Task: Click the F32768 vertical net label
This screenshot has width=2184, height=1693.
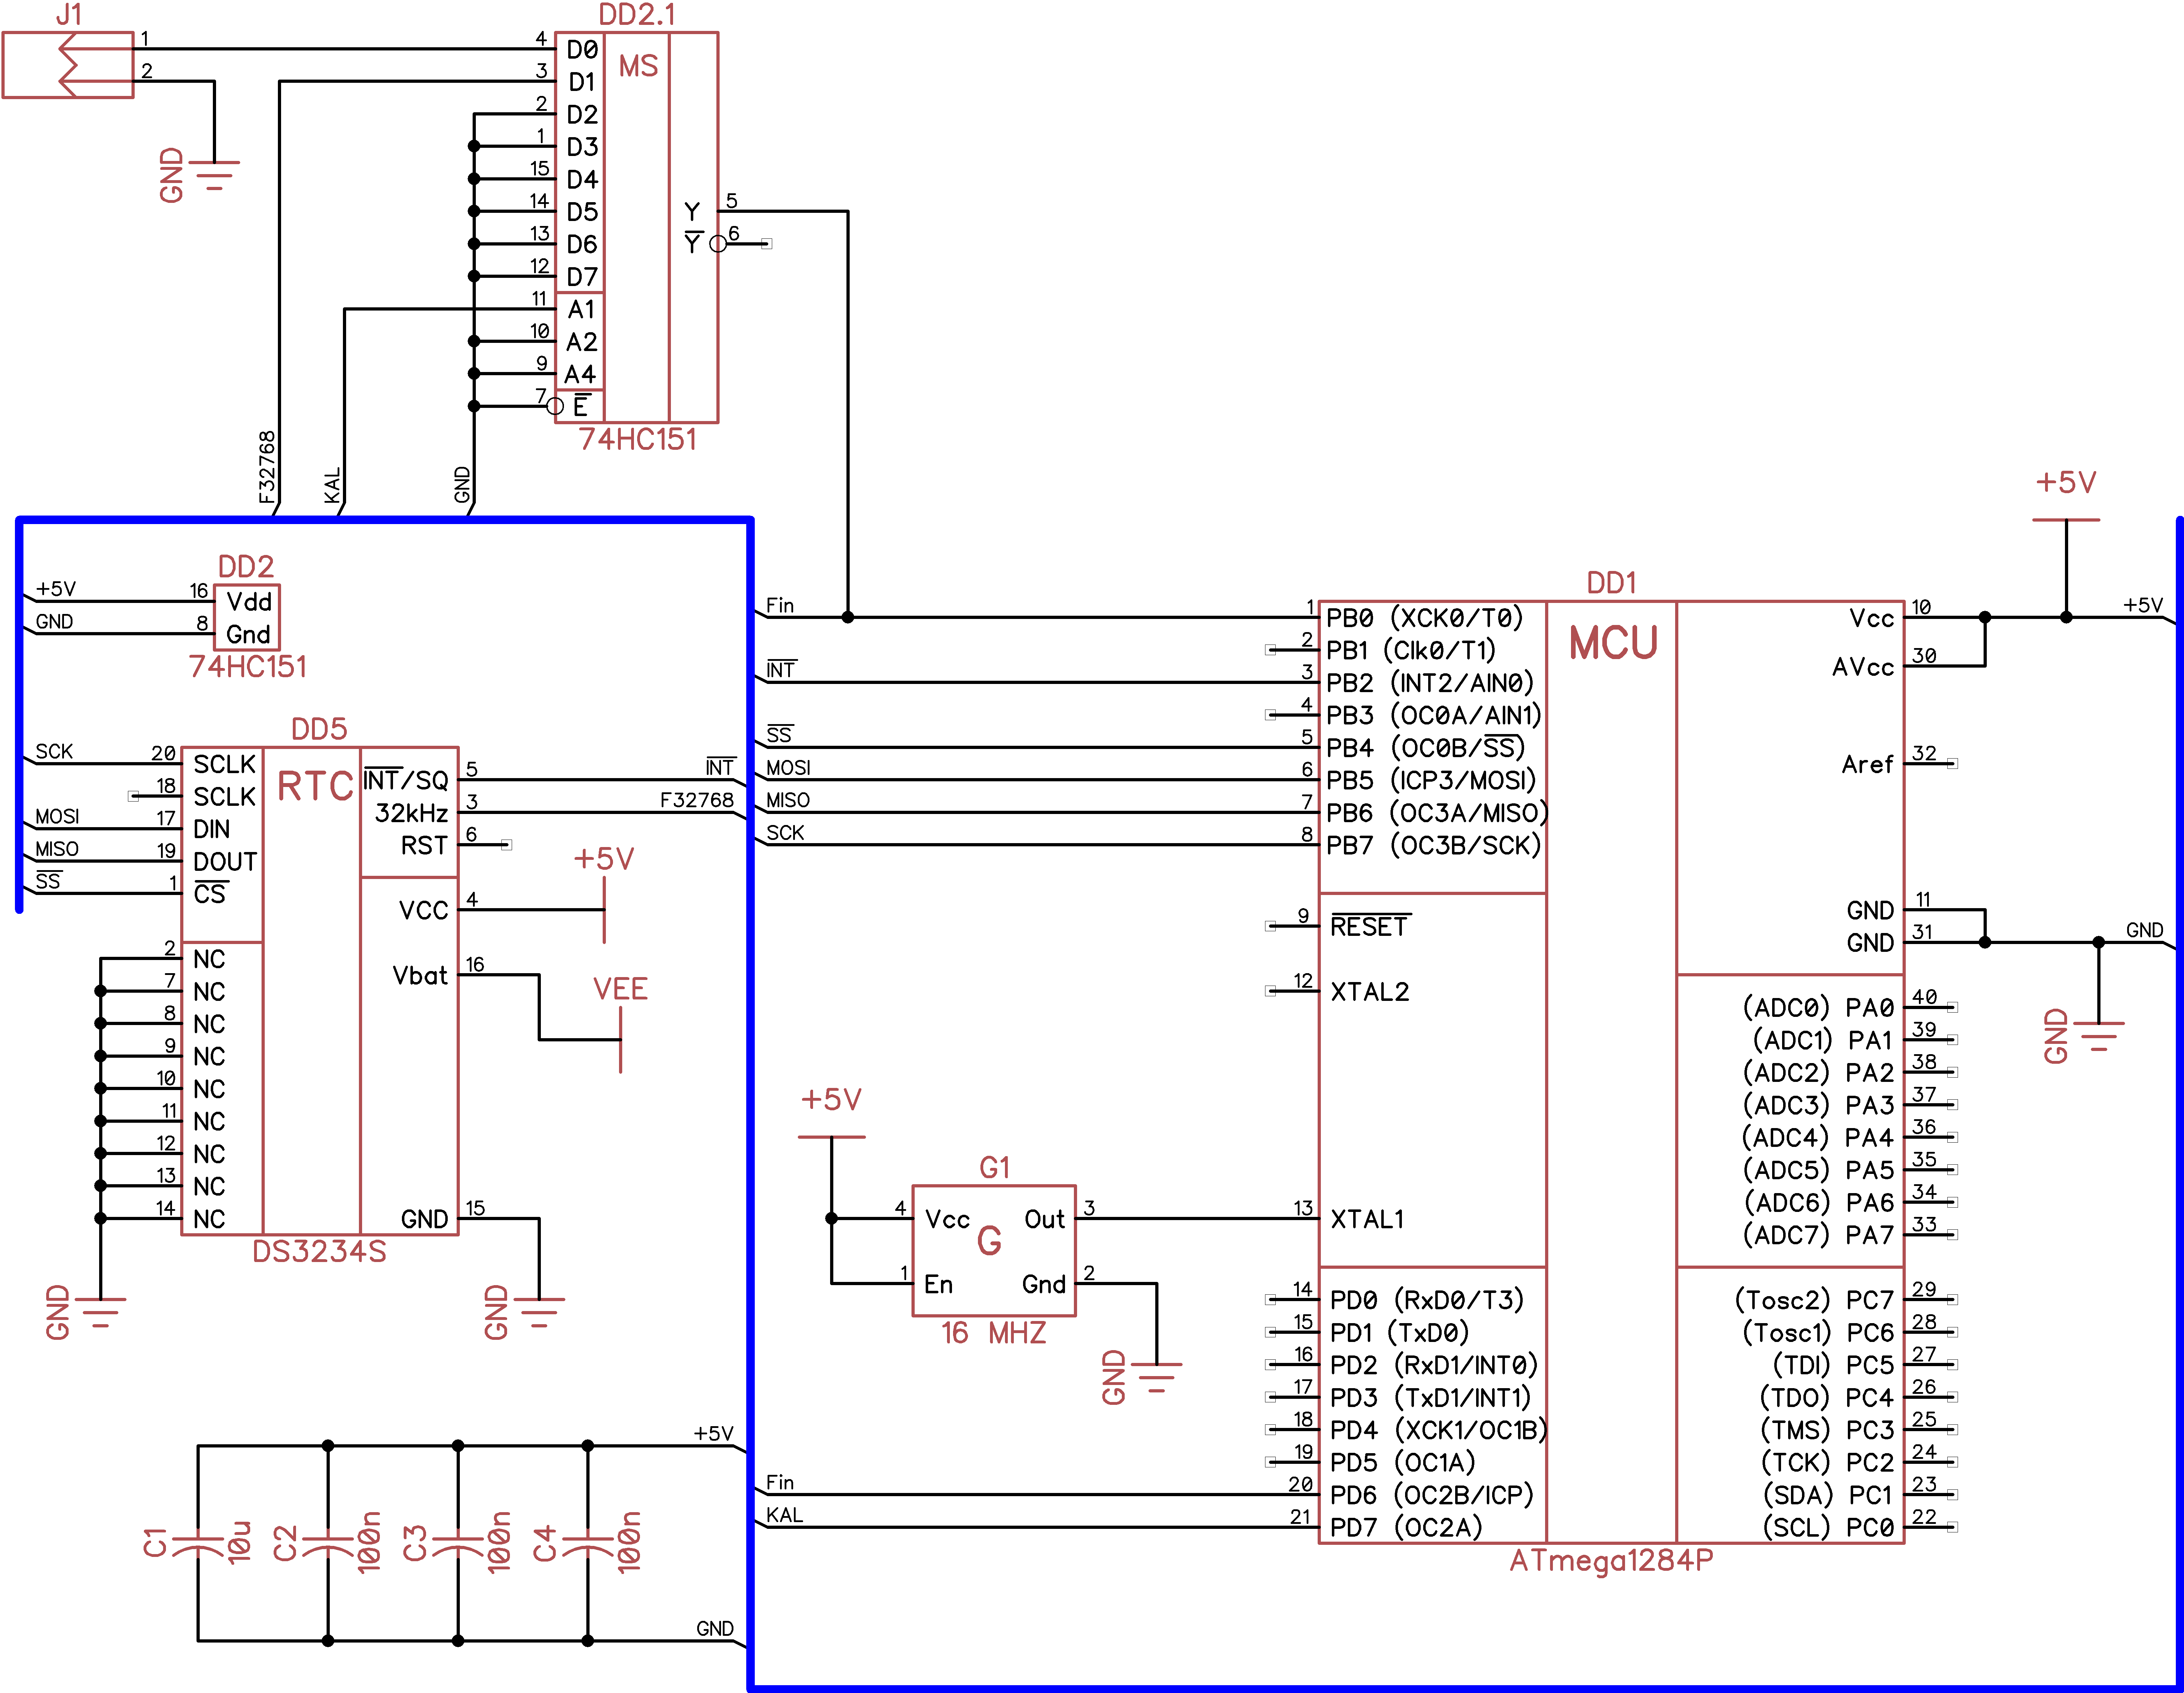Action: [266, 466]
